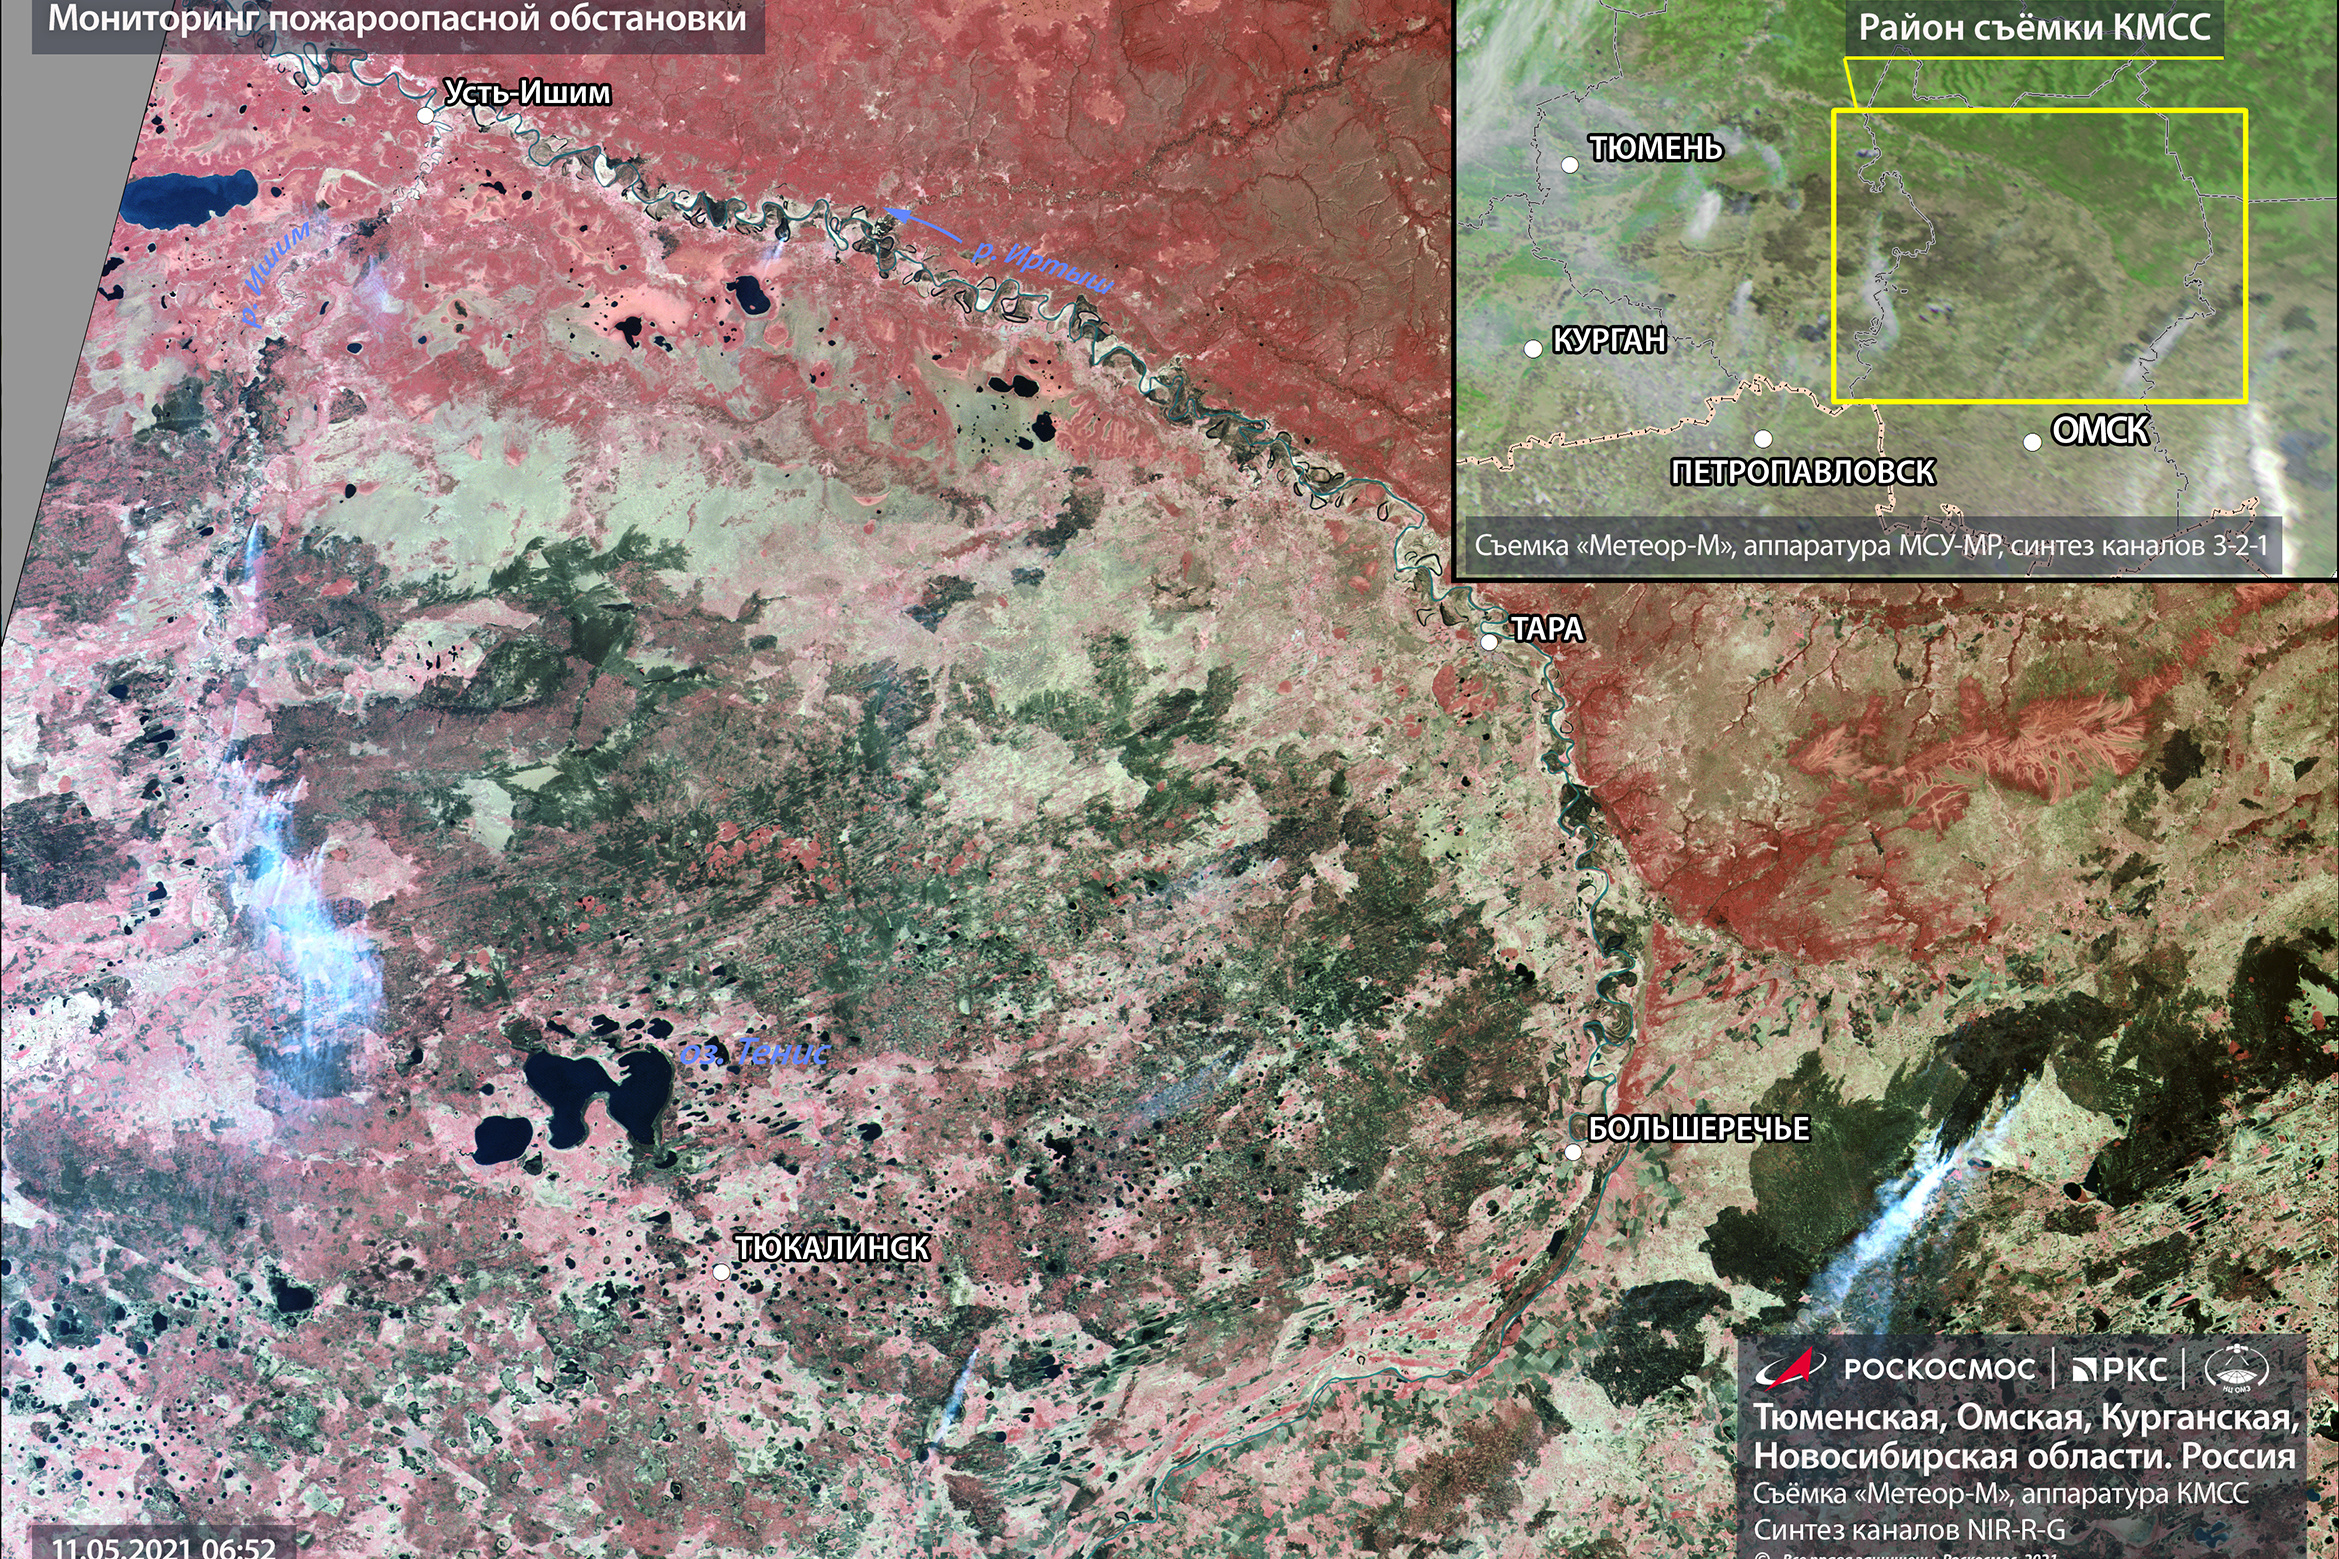Screen dimensions: 2339x1559
Task: Click the inset overview map thumbnail
Action: (1895, 290)
